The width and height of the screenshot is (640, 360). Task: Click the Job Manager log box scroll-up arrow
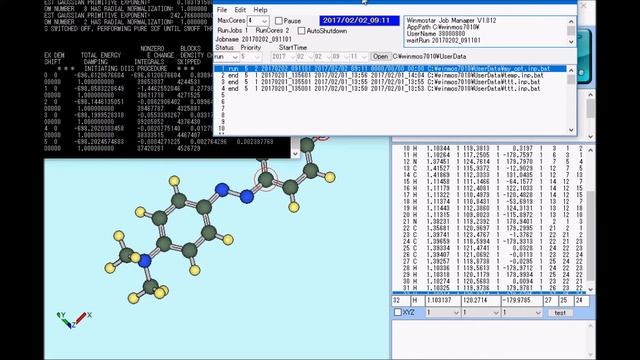[571, 22]
